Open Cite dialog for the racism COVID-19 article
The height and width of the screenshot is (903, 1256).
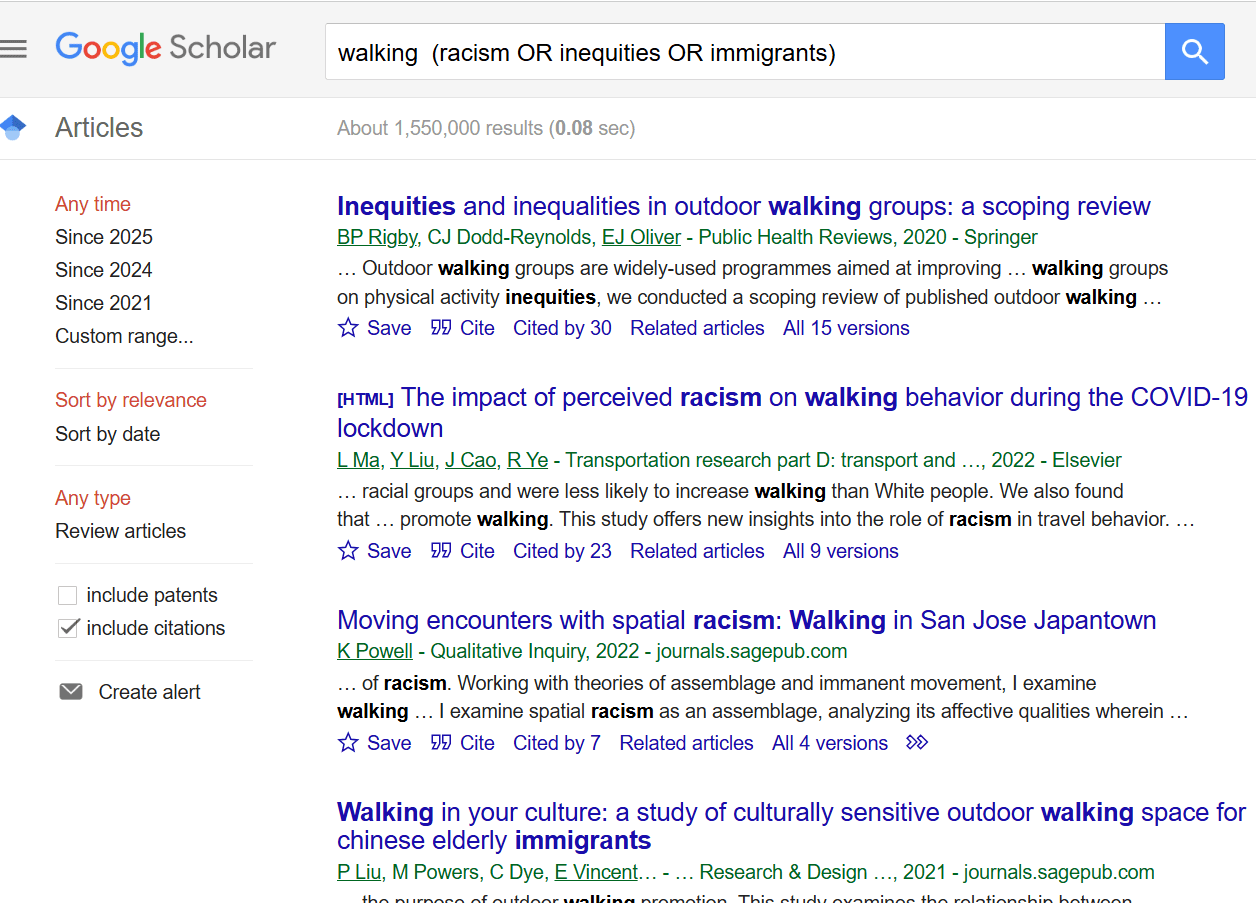coord(462,550)
